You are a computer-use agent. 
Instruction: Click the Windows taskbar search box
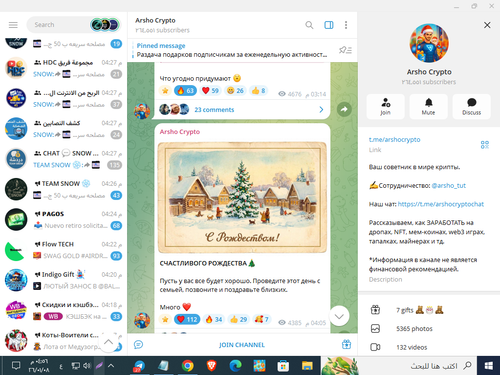click(417, 366)
